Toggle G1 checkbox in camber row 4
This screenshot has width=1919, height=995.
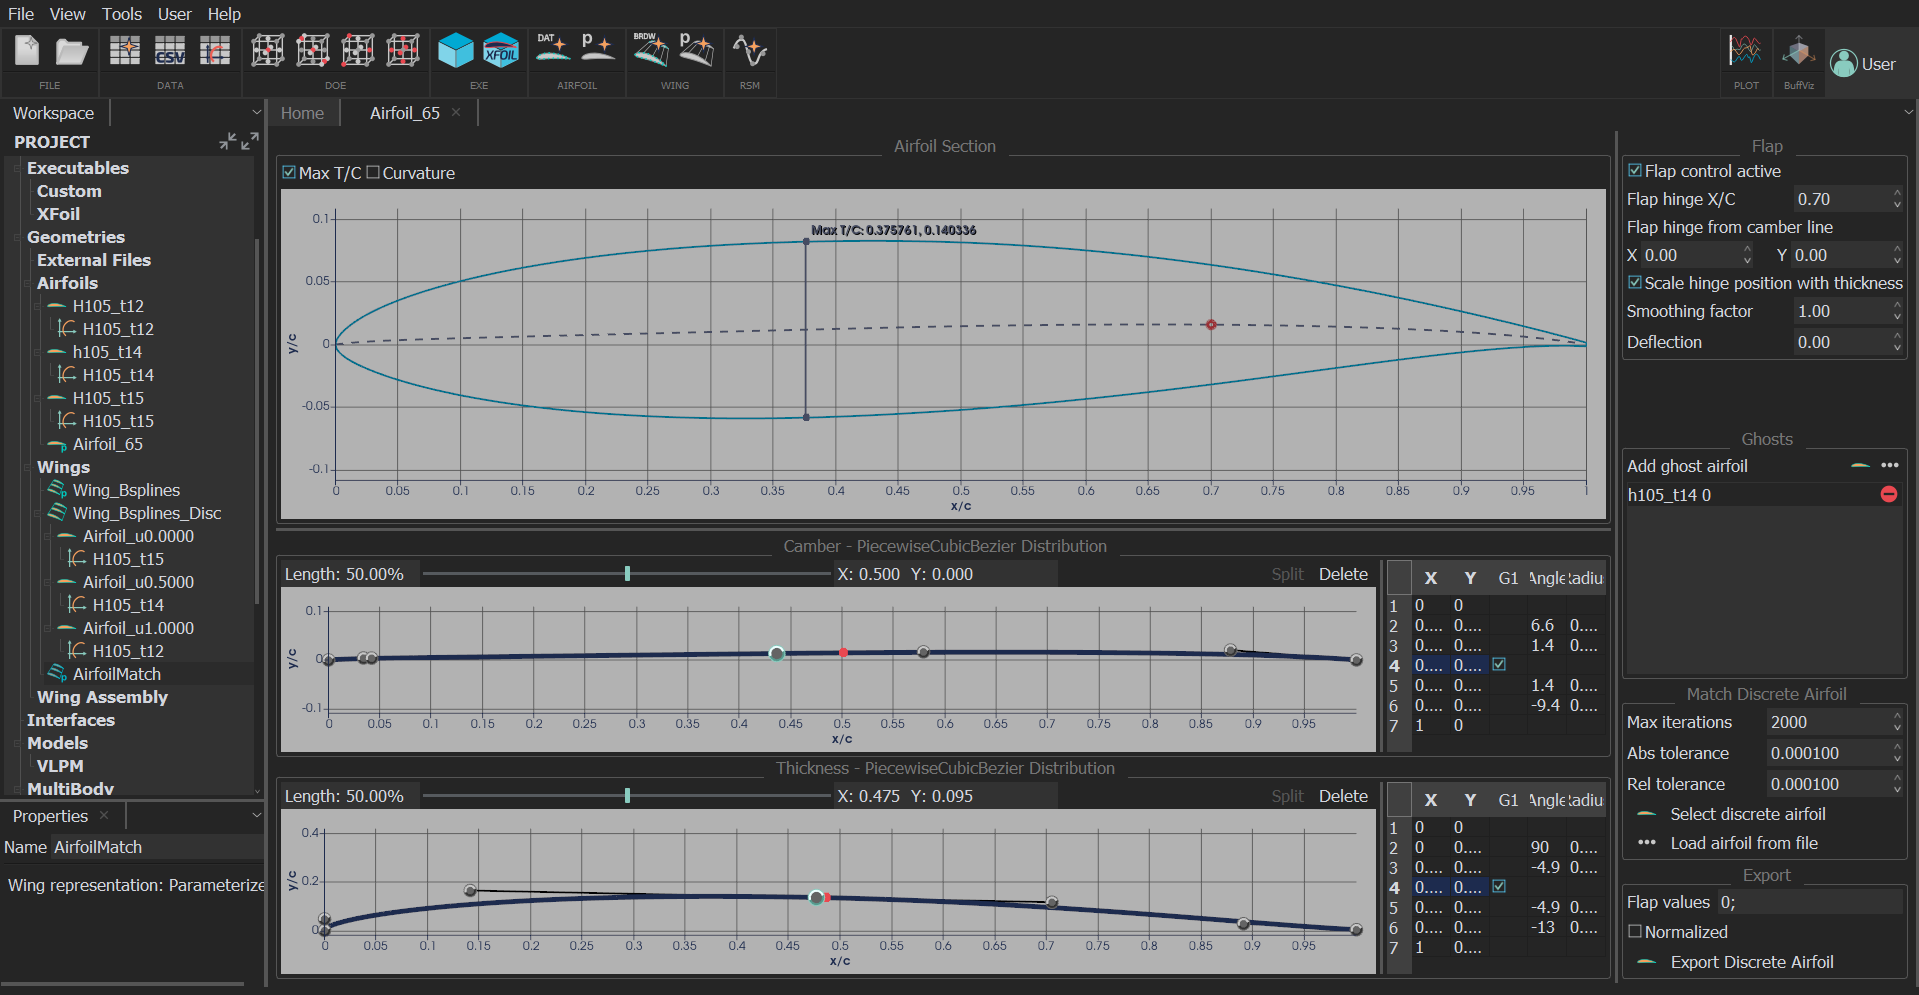click(1499, 664)
